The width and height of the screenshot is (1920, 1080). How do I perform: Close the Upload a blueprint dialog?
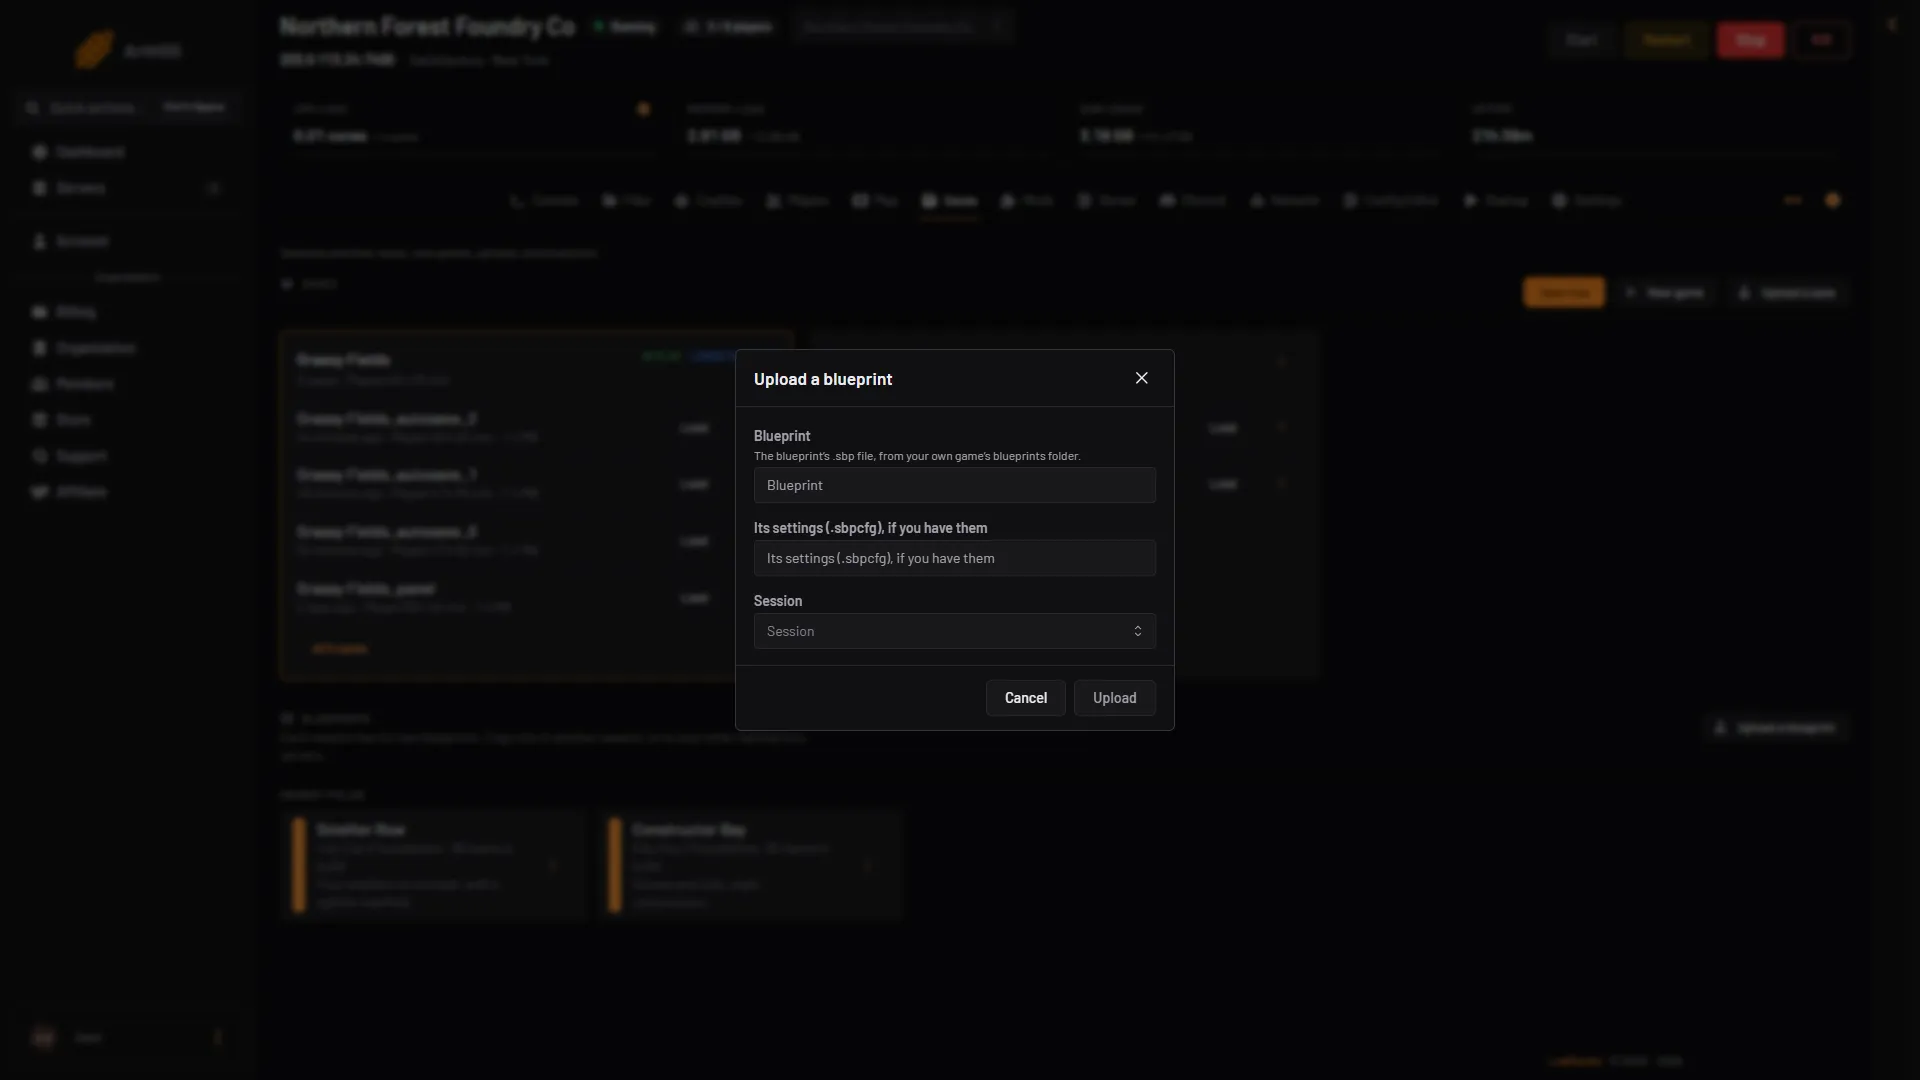click(1141, 378)
